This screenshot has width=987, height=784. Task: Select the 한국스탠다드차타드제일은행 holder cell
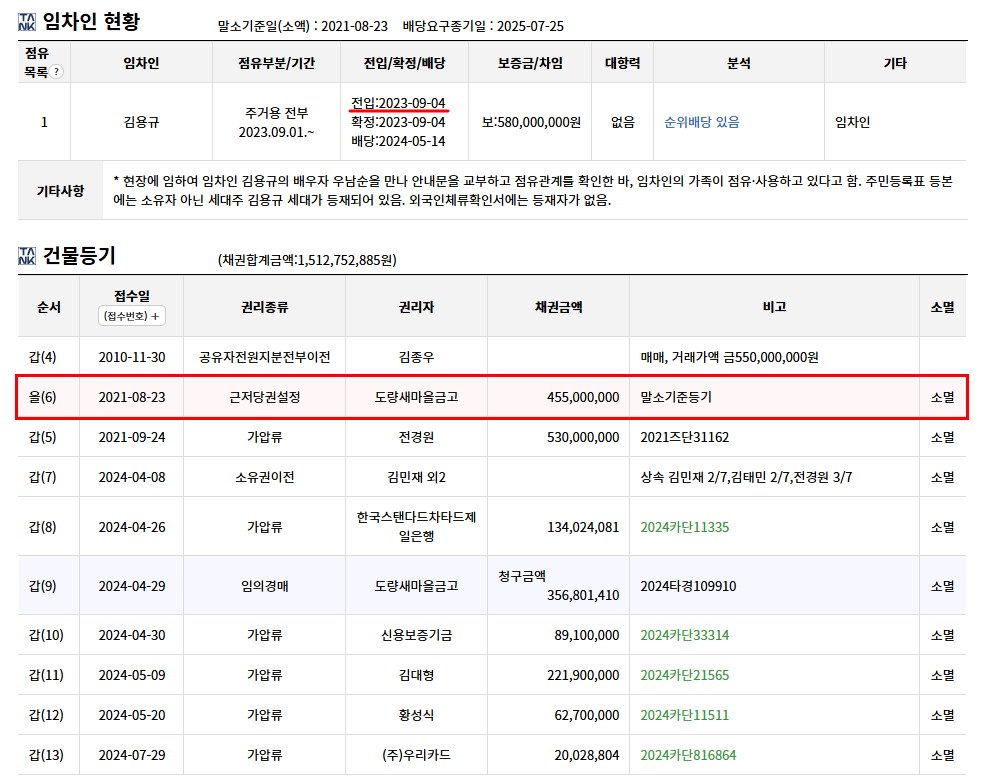pyautogui.click(x=416, y=527)
